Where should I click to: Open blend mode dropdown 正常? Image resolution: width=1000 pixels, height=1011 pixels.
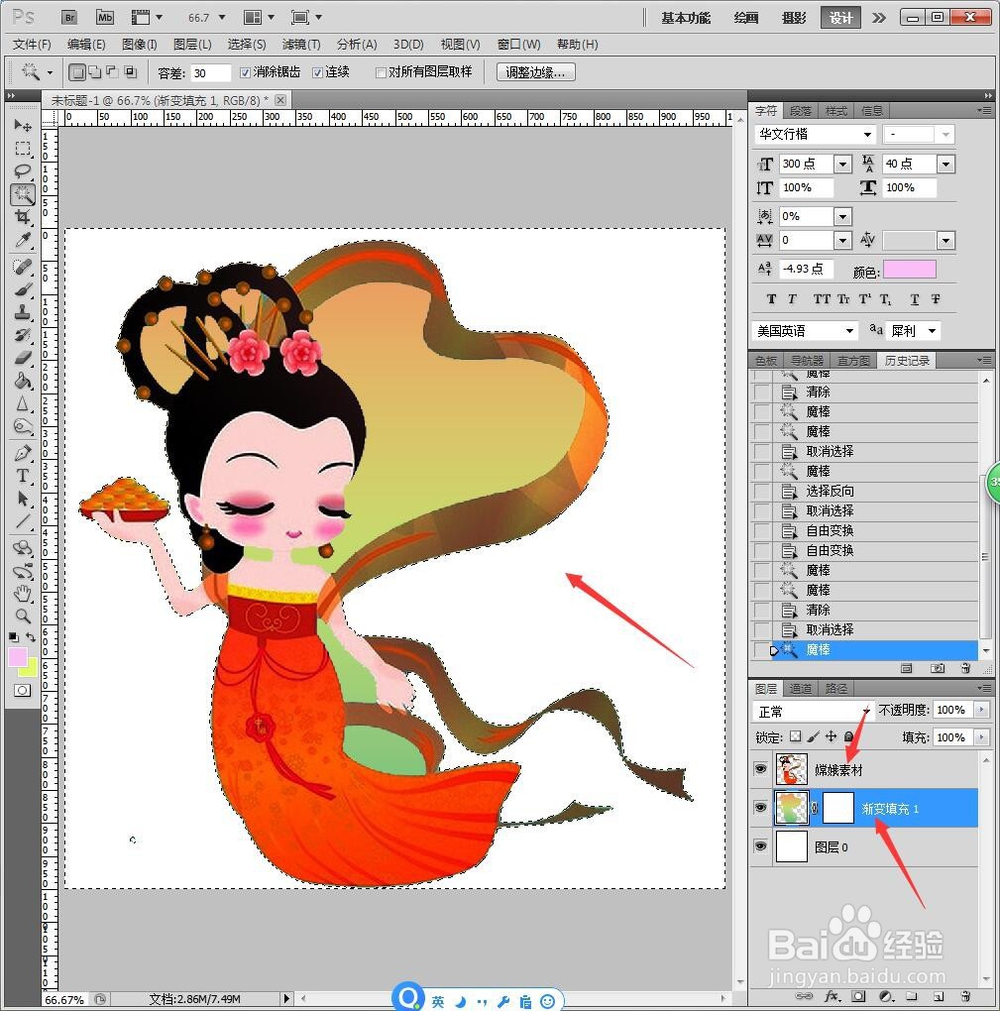click(x=813, y=711)
